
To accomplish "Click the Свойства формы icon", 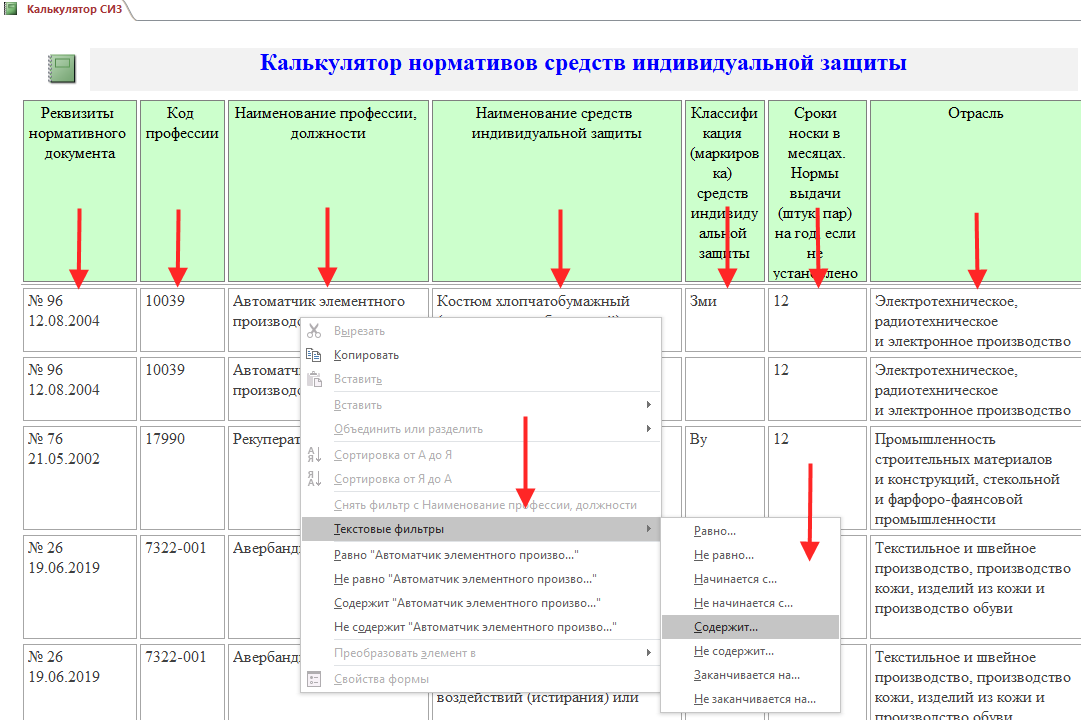I will (x=315, y=679).
